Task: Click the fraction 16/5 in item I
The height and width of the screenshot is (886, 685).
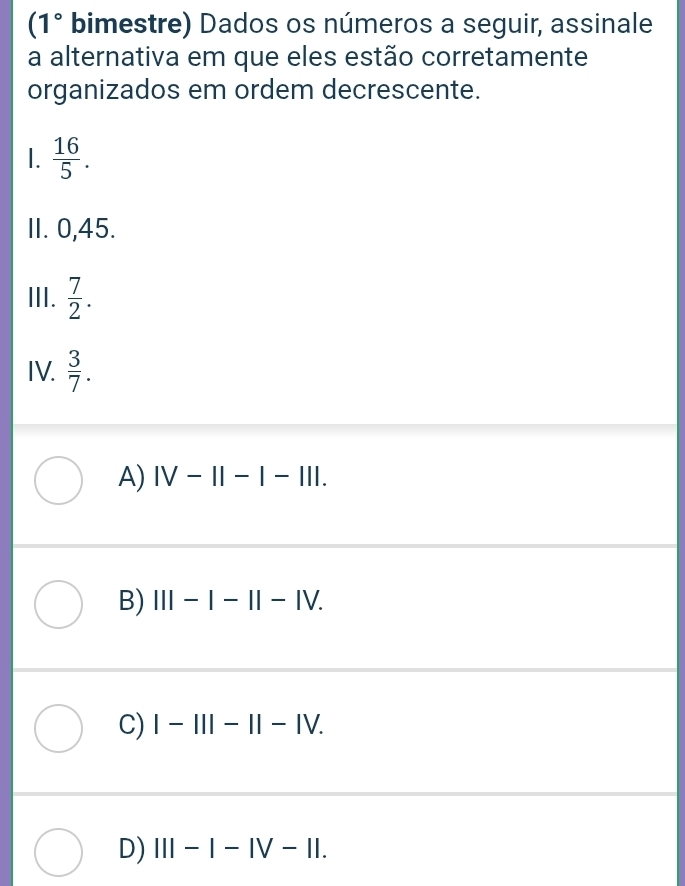Action: coord(67,159)
